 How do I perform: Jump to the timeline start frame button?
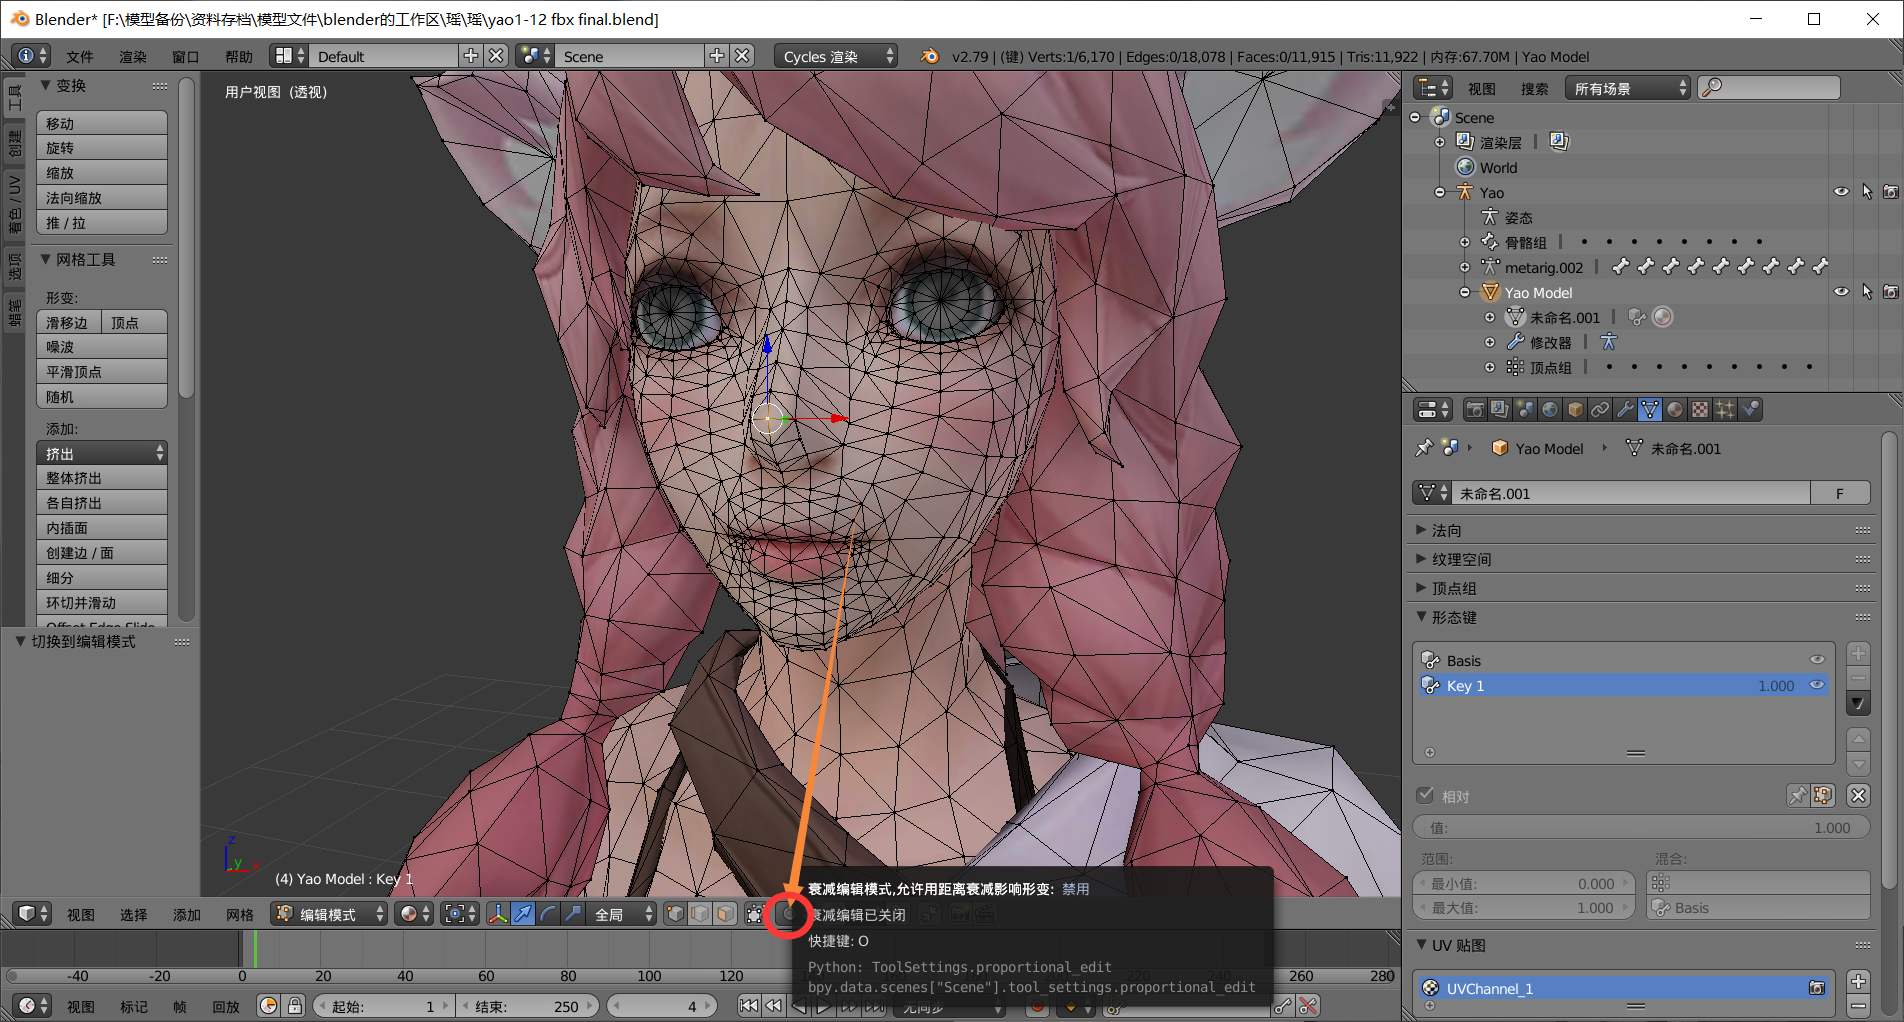tap(748, 1006)
